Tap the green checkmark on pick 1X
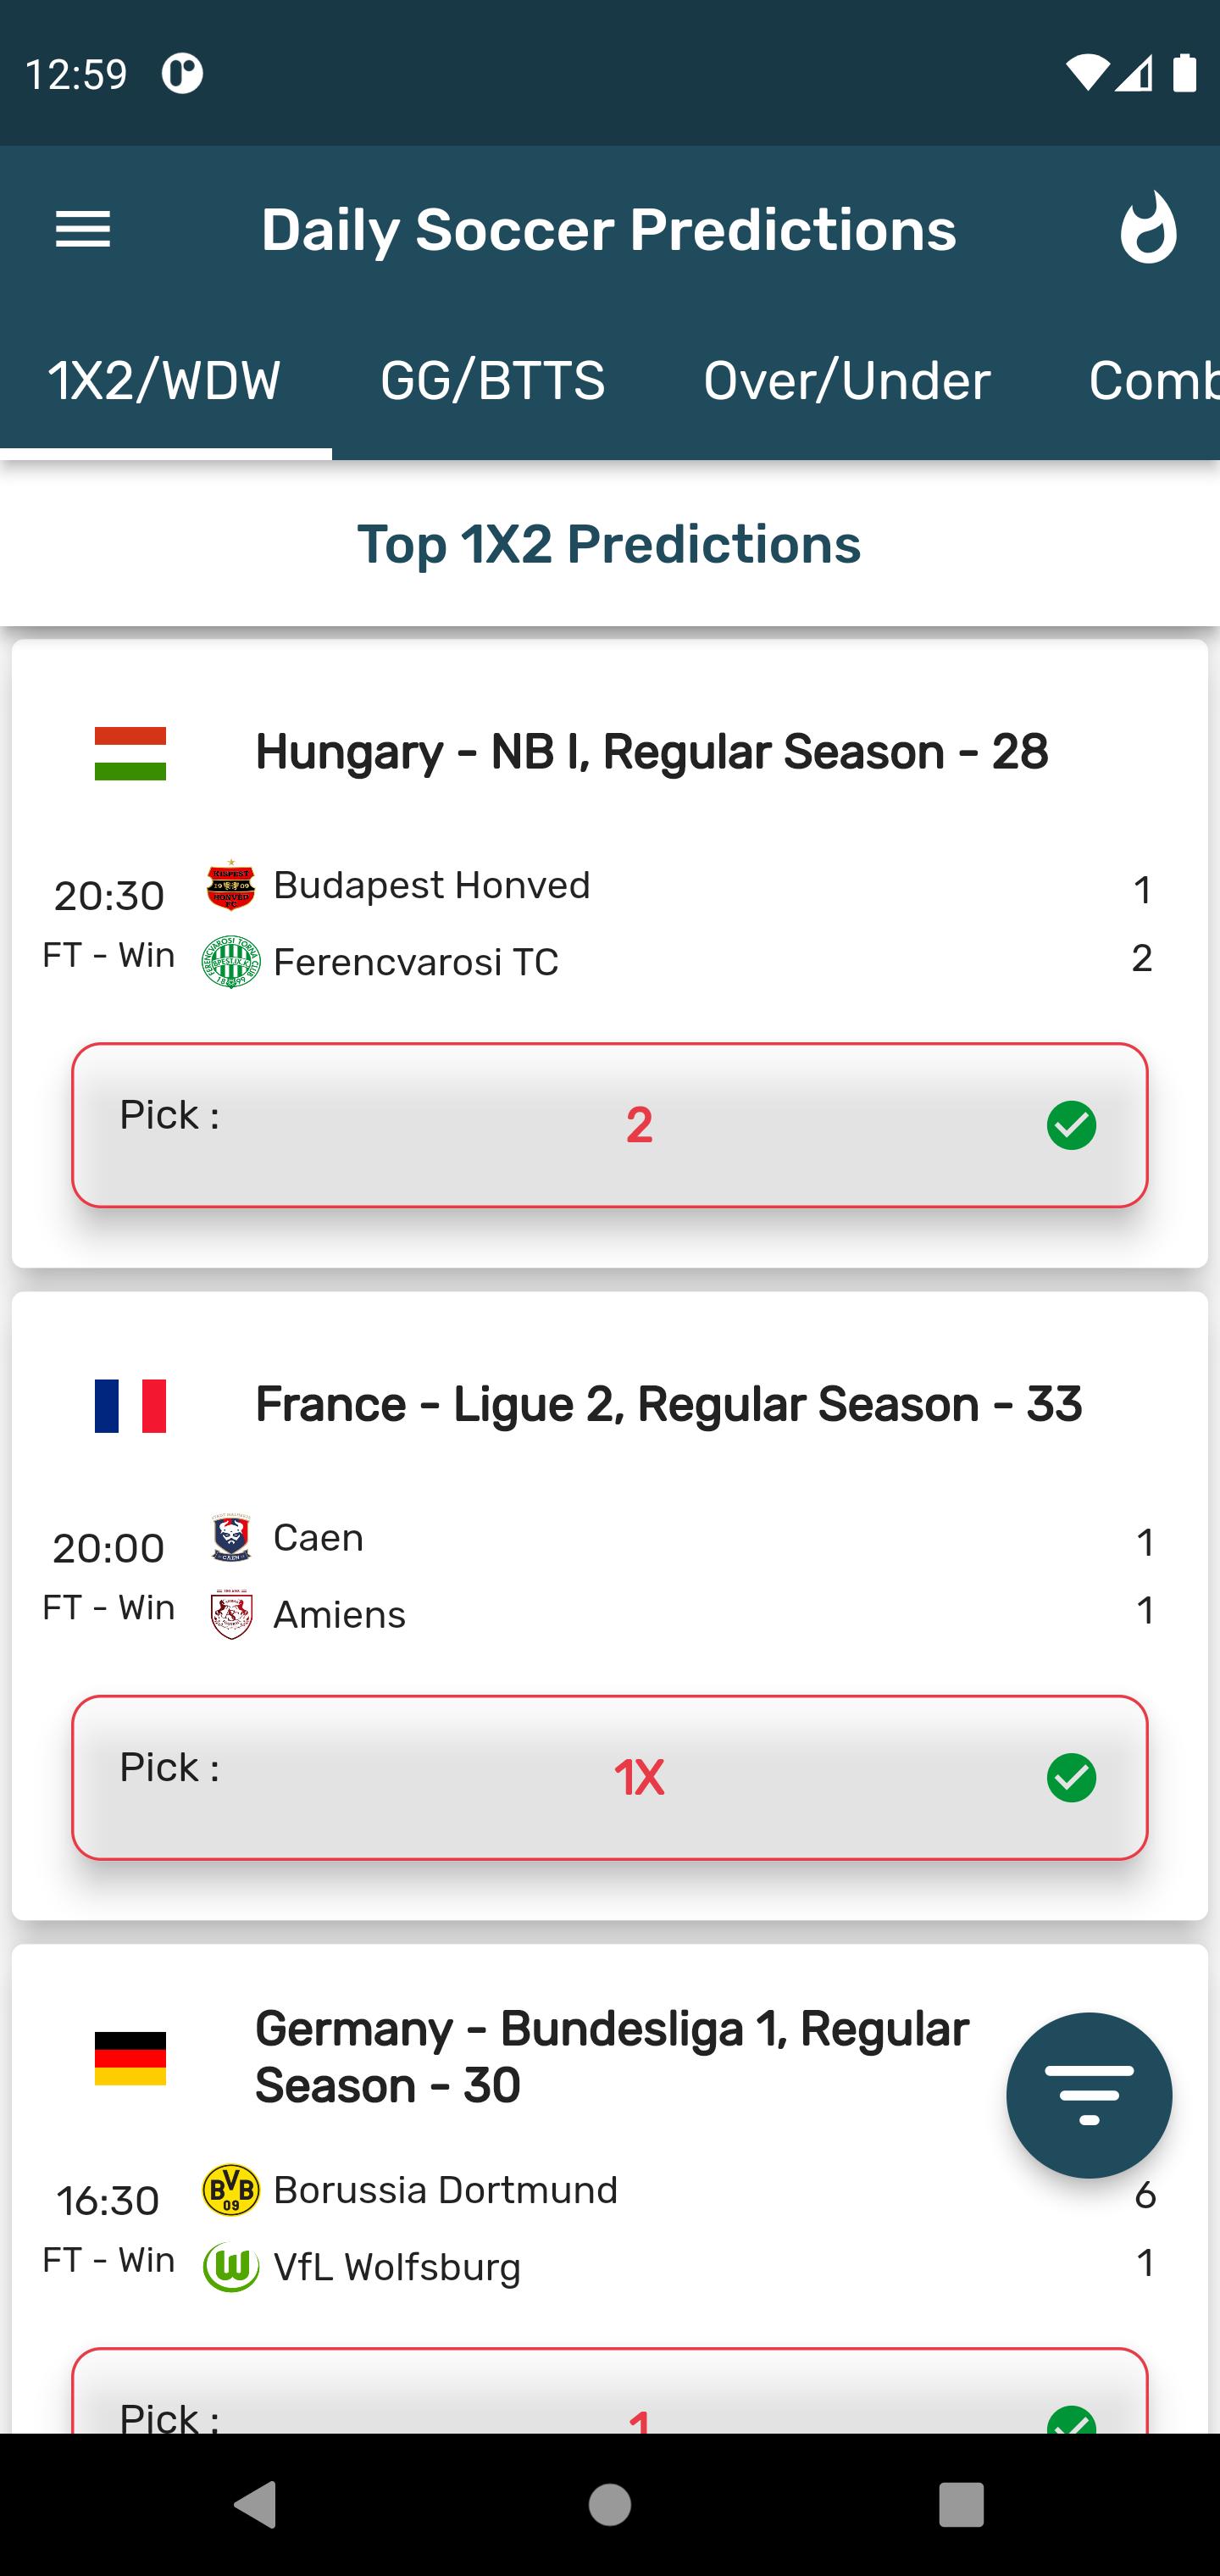 pyautogui.click(x=1071, y=1777)
